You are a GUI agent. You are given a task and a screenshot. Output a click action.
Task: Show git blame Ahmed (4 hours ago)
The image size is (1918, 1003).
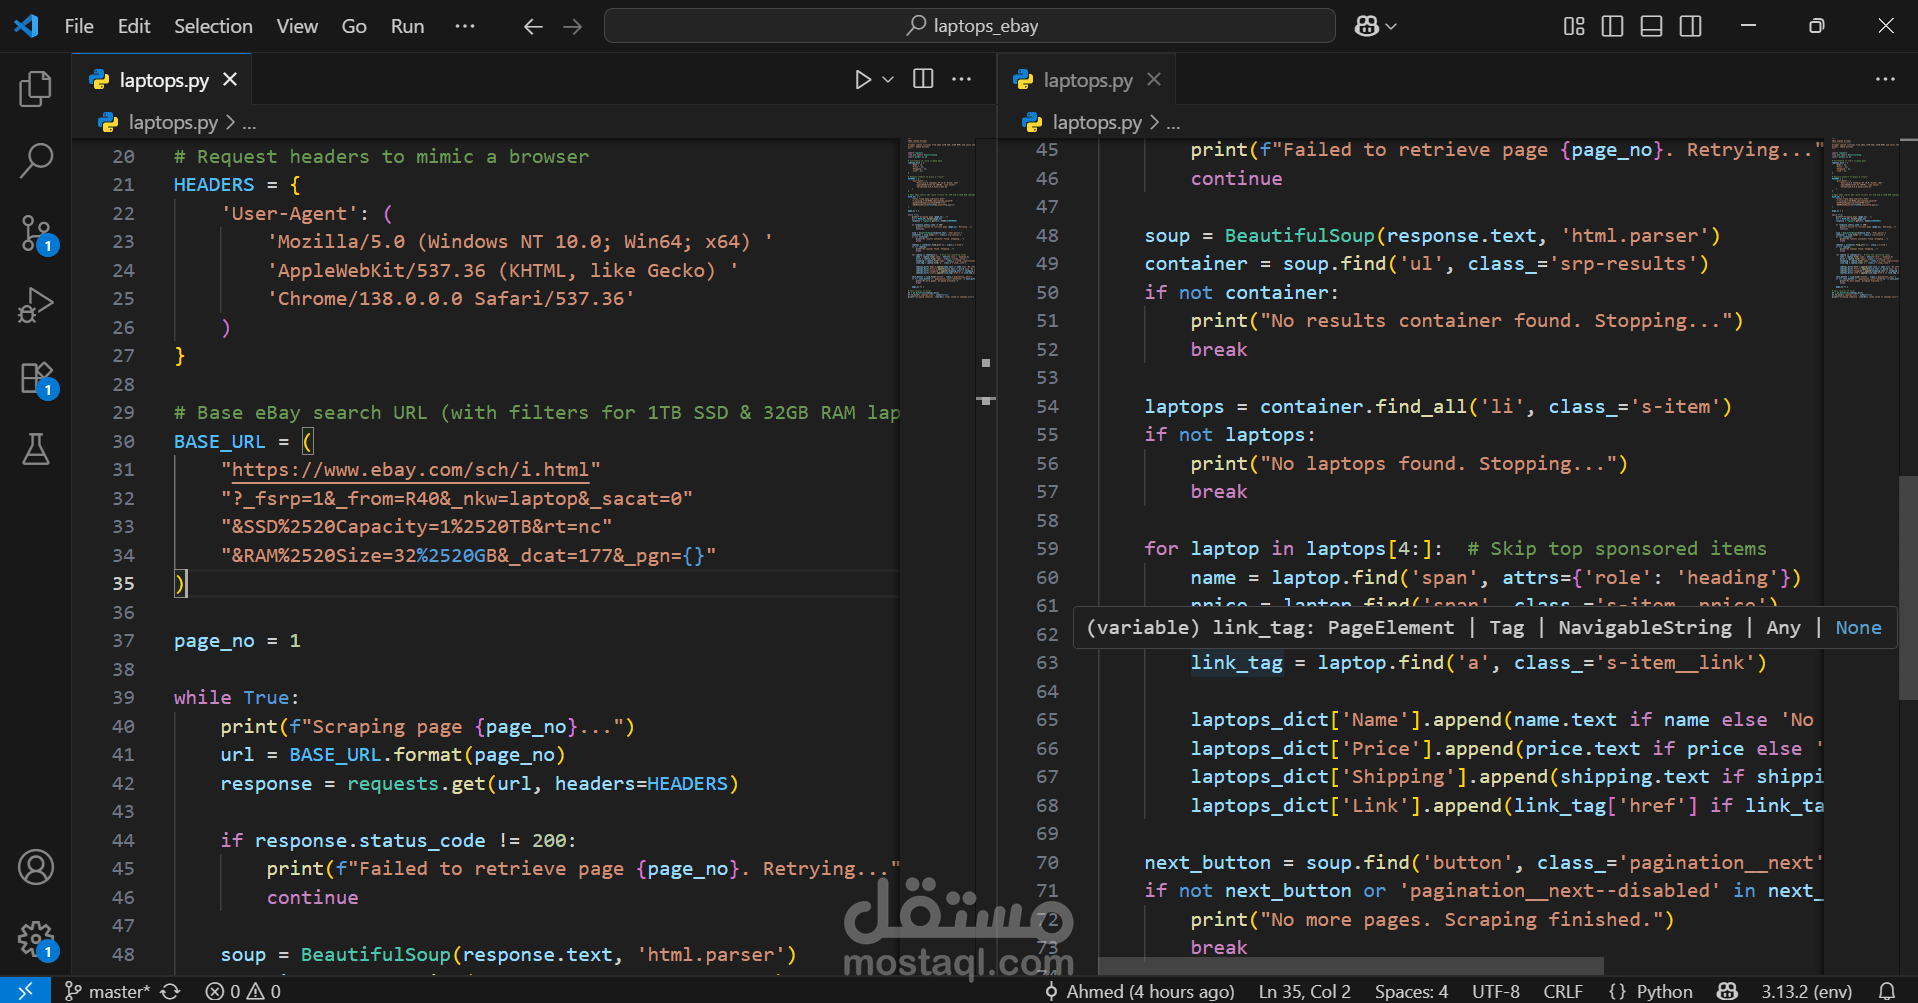coord(1139,991)
